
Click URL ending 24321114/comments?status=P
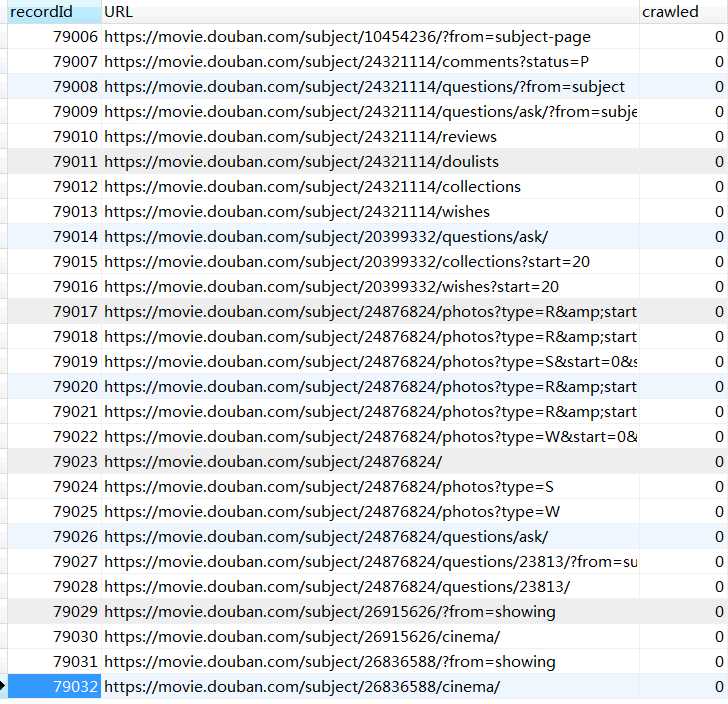346,61
